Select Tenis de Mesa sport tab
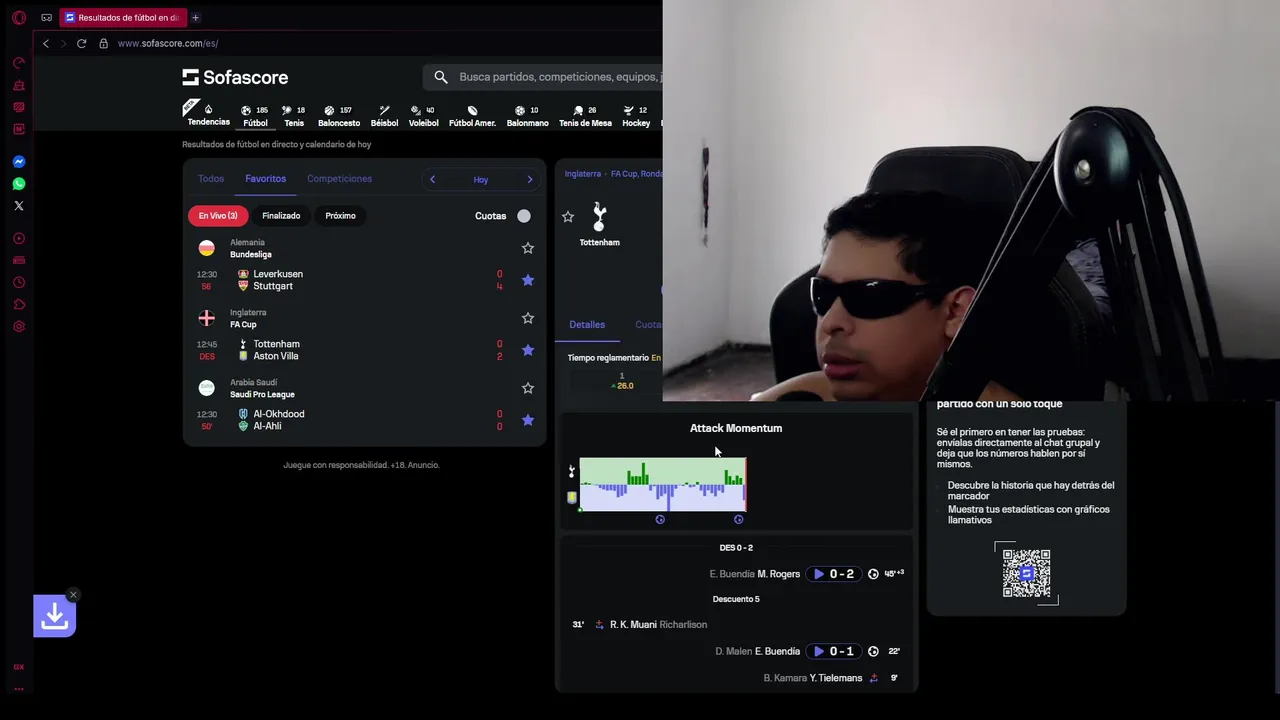The height and width of the screenshot is (720, 1280). tap(585, 116)
